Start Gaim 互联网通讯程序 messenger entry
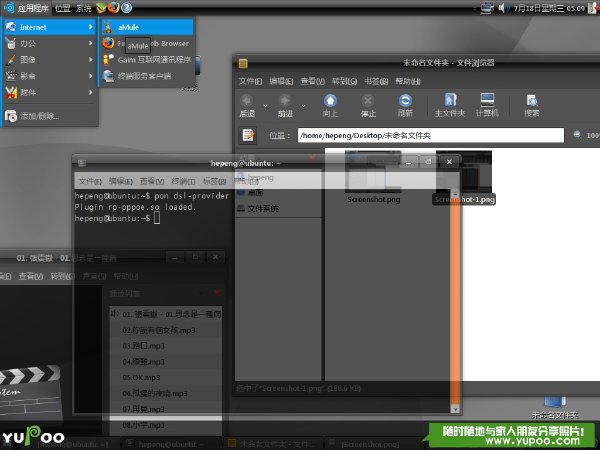600x450 pixels. coord(147,60)
